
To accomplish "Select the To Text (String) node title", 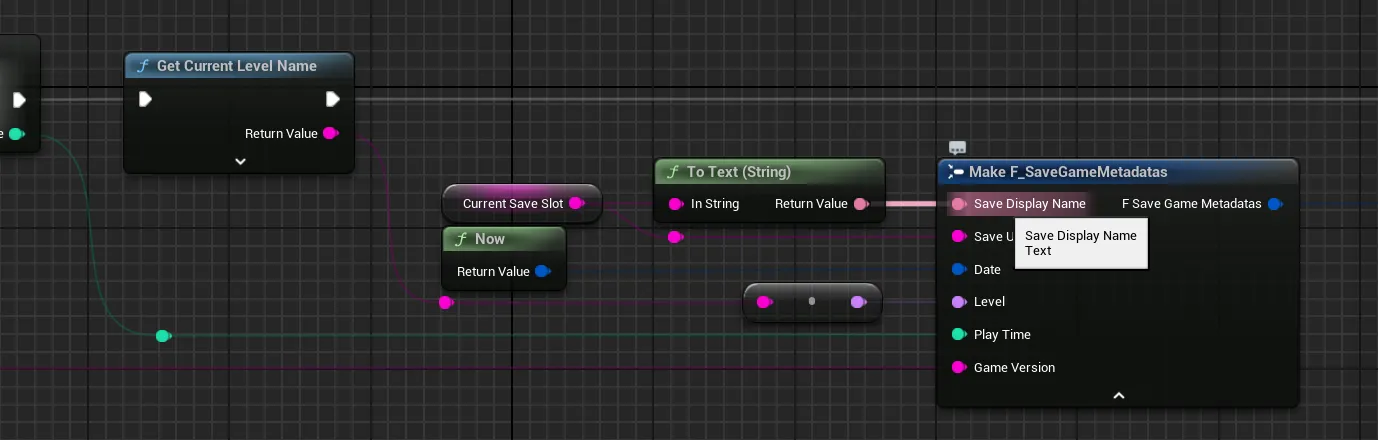I will (x=739, y=172).
